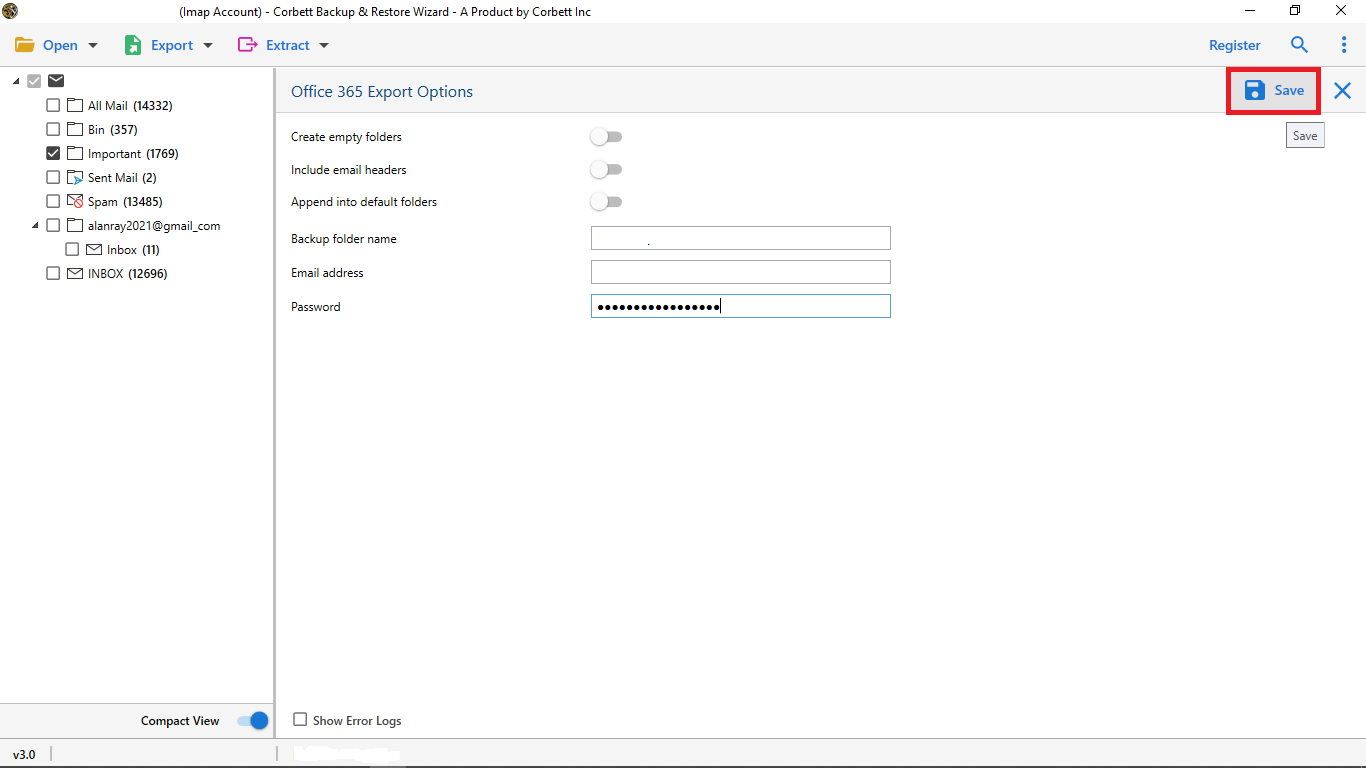
Task: Check the All Mail checkbox
Action: pyautogui.click(x=53, y=105)
